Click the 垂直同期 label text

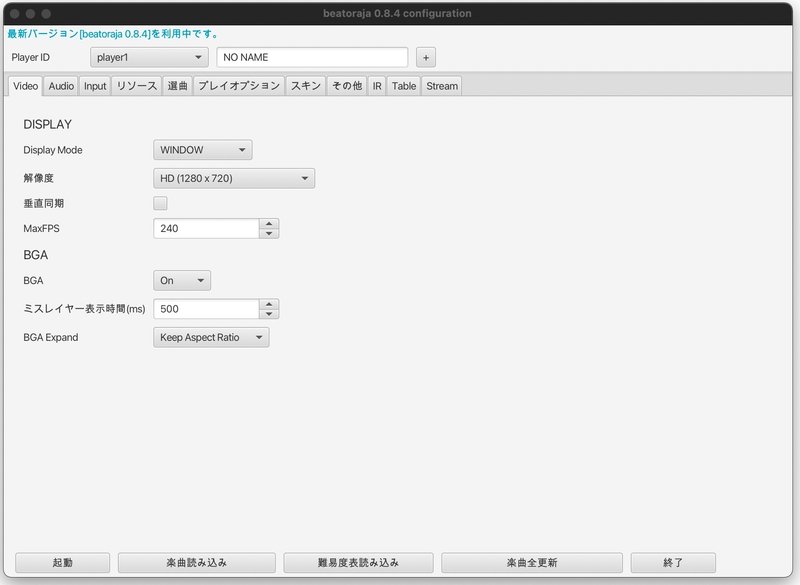pyautogui.click(x=43, y=203)
